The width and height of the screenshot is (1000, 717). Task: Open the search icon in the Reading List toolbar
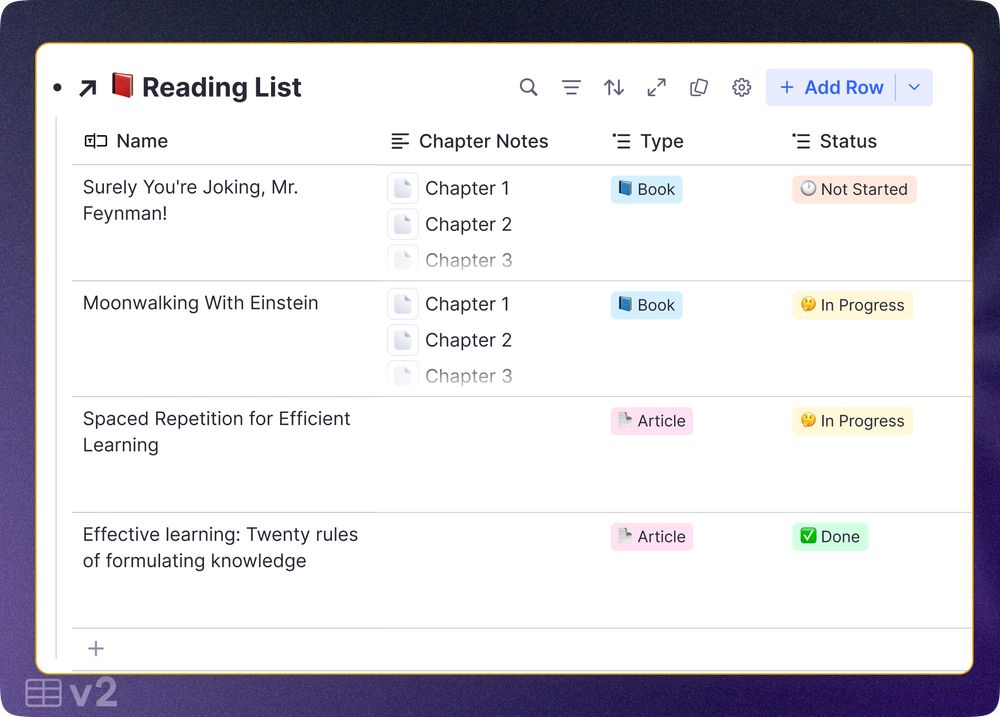coord(528,87)
